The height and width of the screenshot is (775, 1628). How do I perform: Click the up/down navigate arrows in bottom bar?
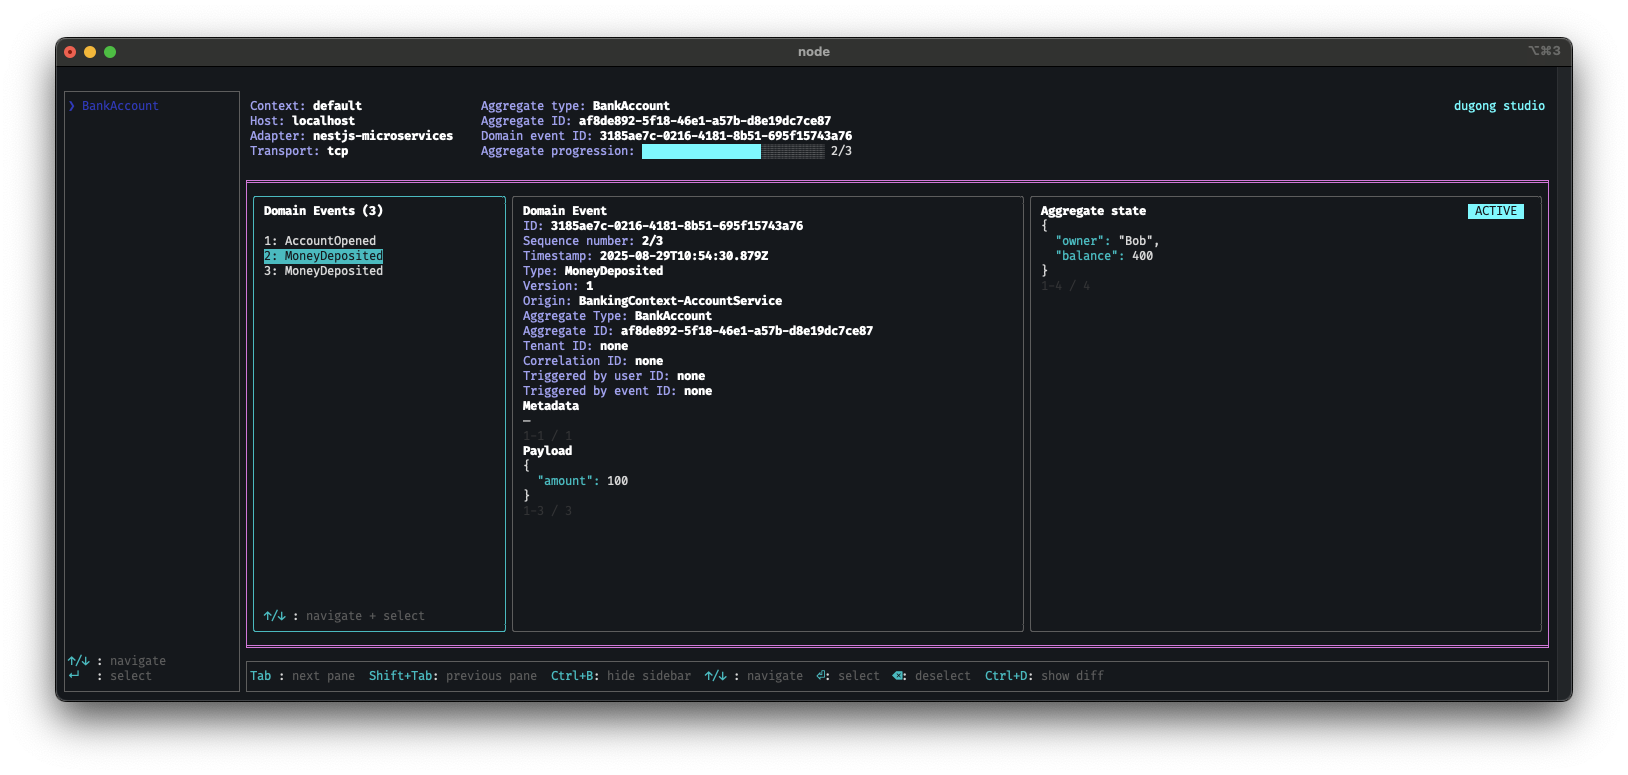point(715,676)
